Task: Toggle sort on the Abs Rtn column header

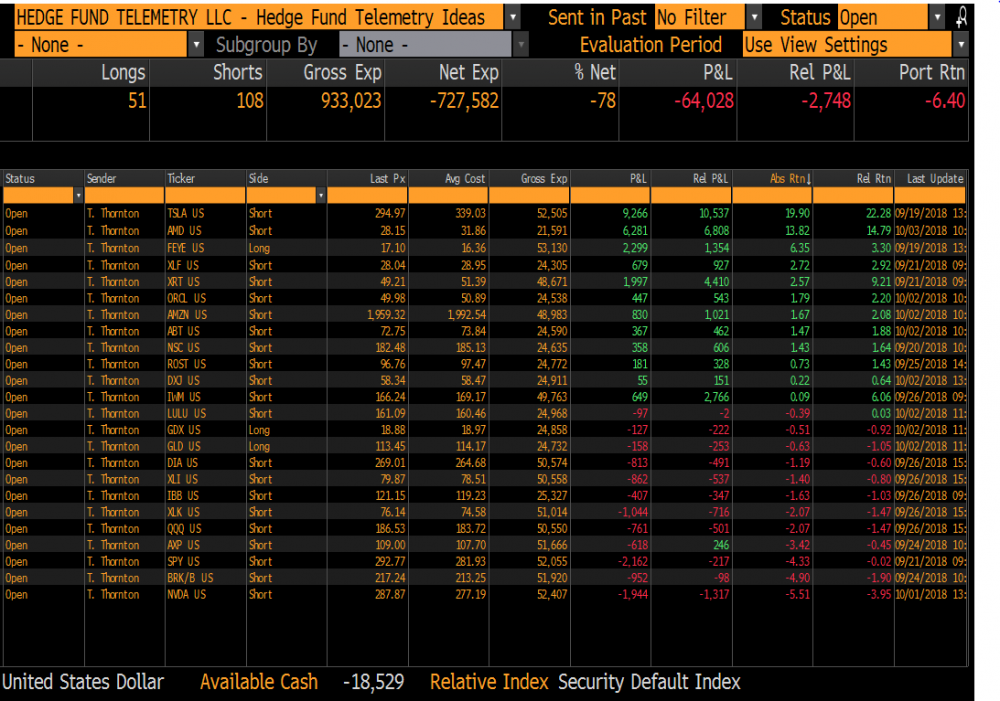Action: 790,179
